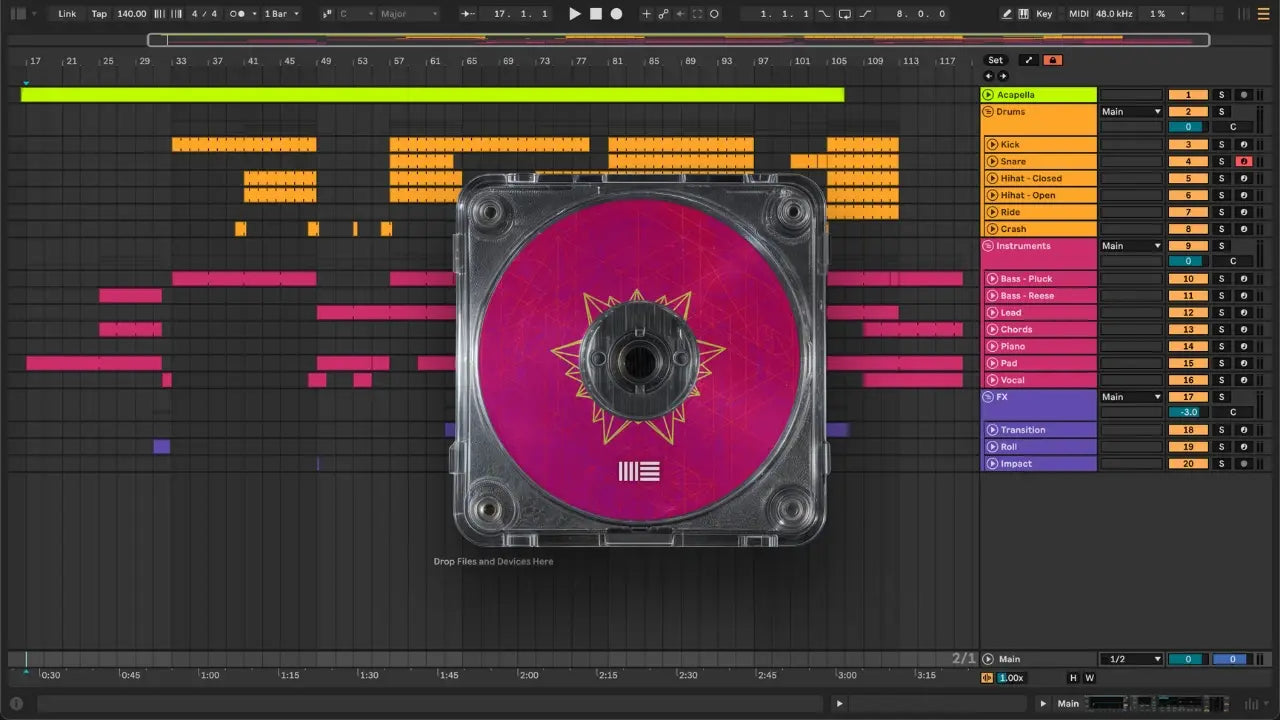Open the Drums group output Main dropdown
The image size is (1280, 720).
(1131, 112)
